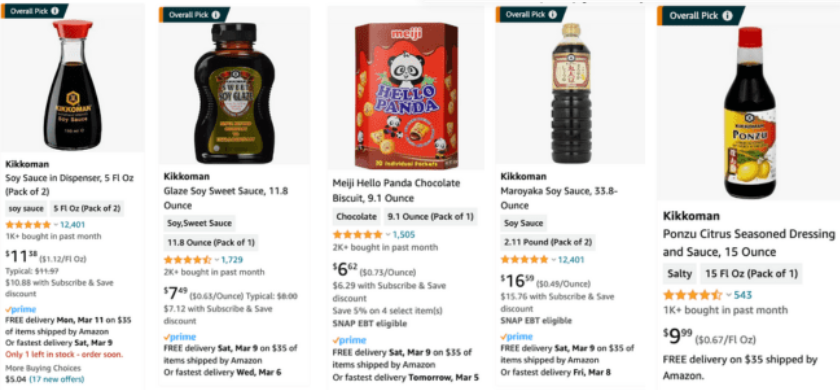Select the 9.1 Ounce (Pack of 1) option

(x=431, y=216)
